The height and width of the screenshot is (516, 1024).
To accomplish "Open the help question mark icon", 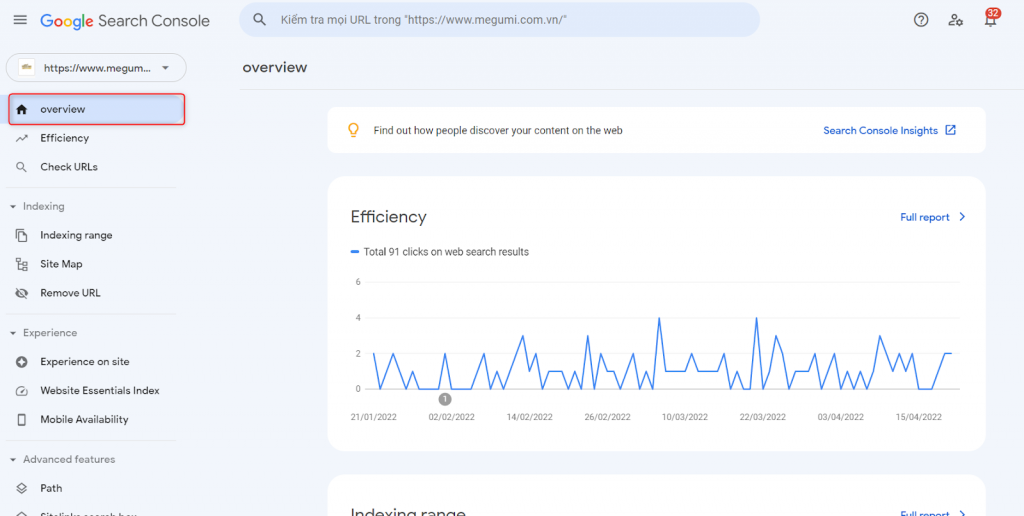I will [x=921, y=20].
